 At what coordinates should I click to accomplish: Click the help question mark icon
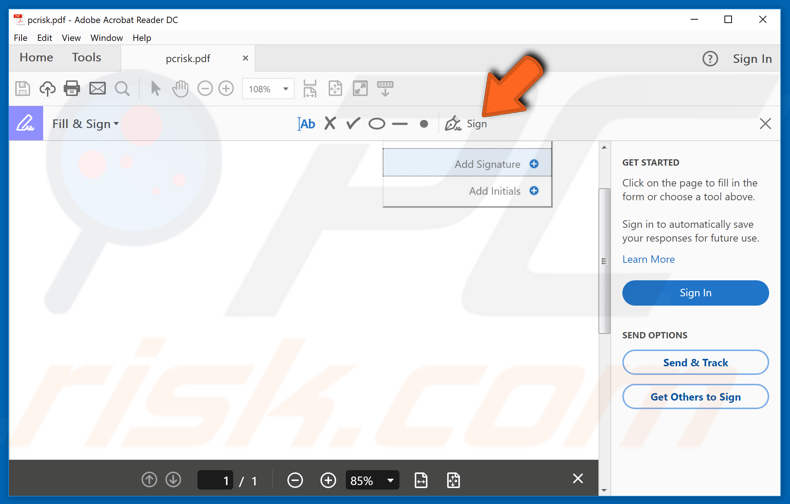[710, 59]
